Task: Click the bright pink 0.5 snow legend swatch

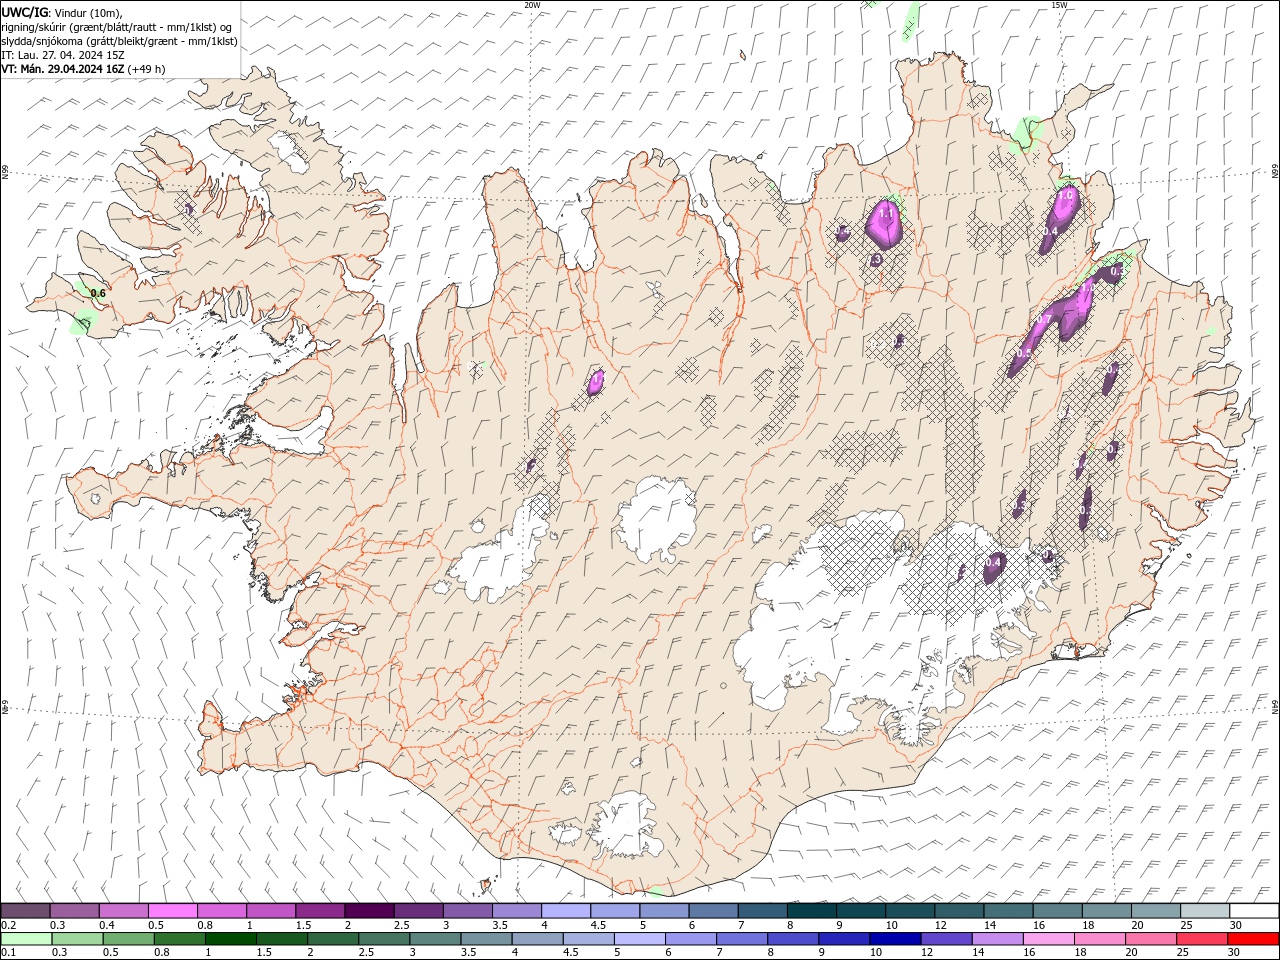Action: 173,910
